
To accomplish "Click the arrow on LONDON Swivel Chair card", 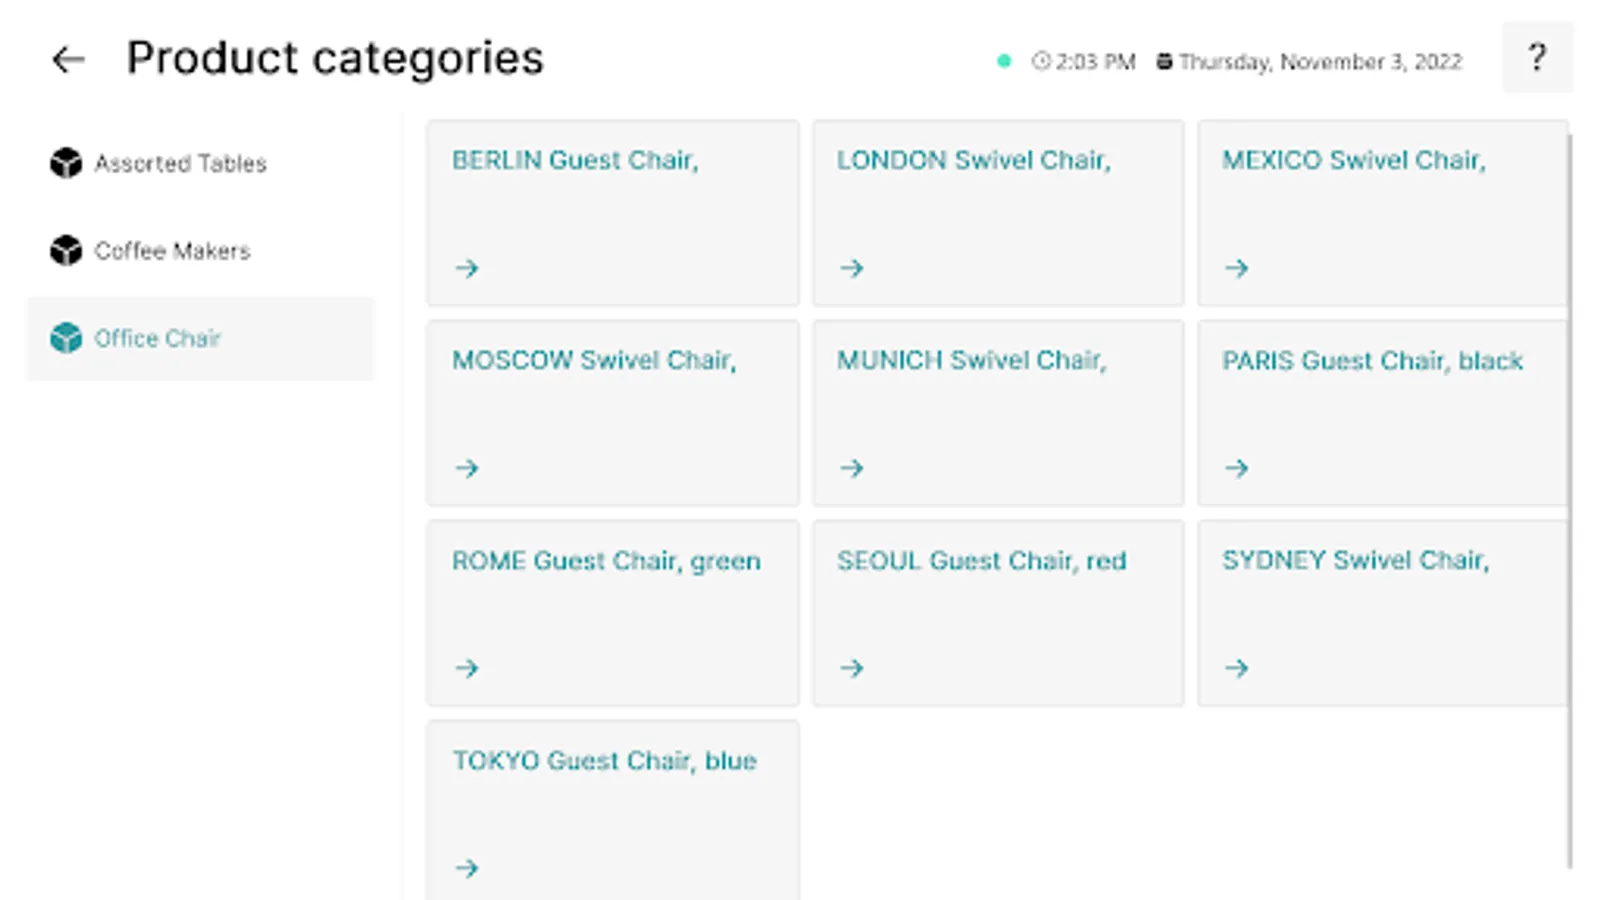I will [x=852, y=268].
